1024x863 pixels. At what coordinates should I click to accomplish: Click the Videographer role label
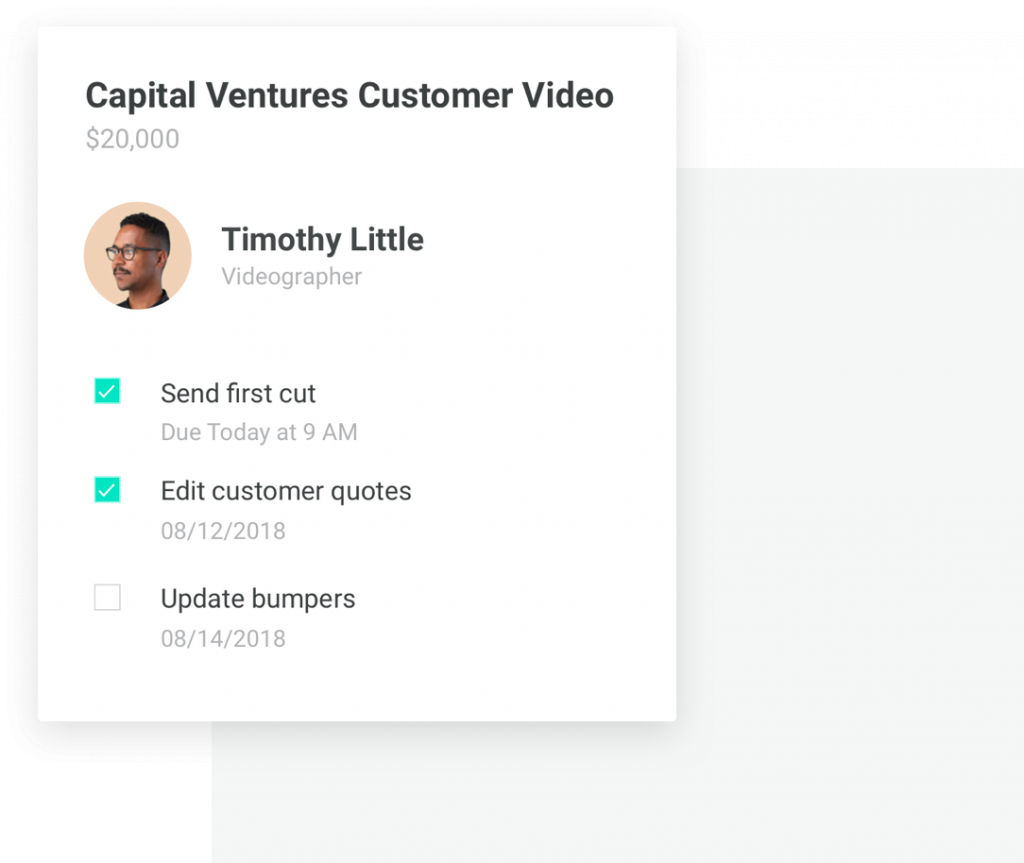(291, 277)
